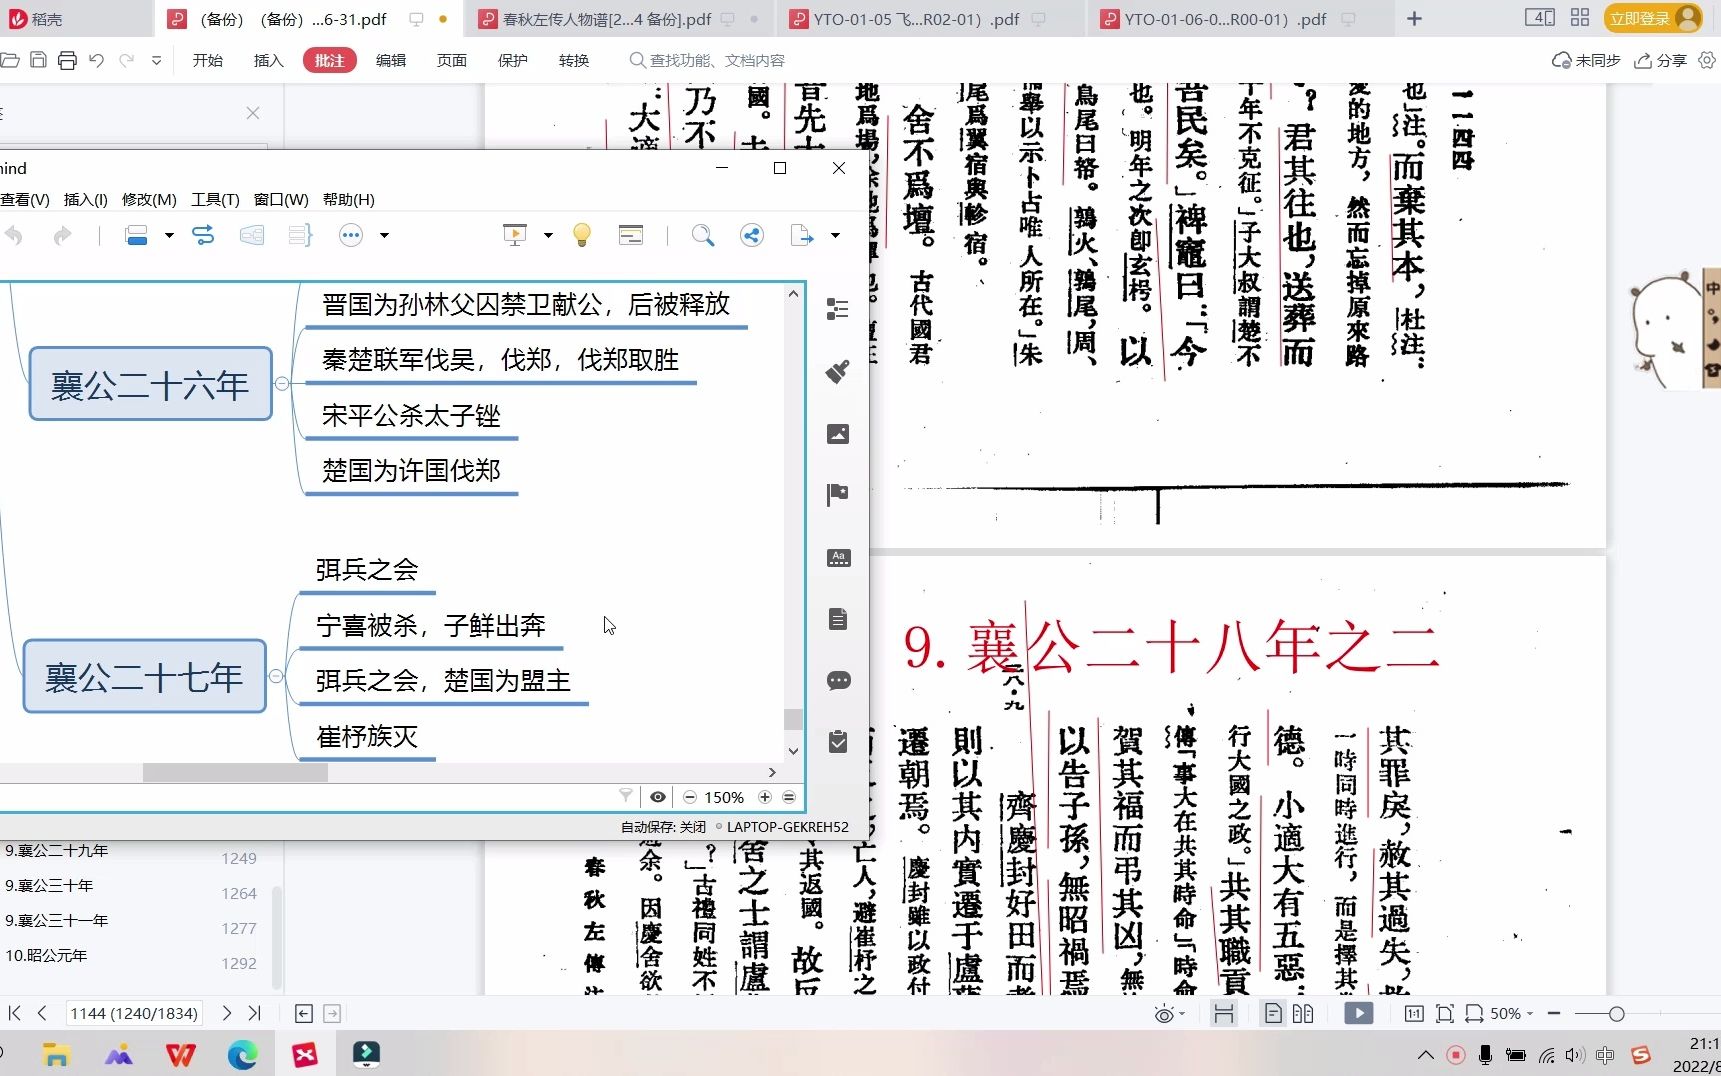1721x1076 pixels.
Task: Click the XMind filter funnel icon
Action: click(x=626, y=796)
